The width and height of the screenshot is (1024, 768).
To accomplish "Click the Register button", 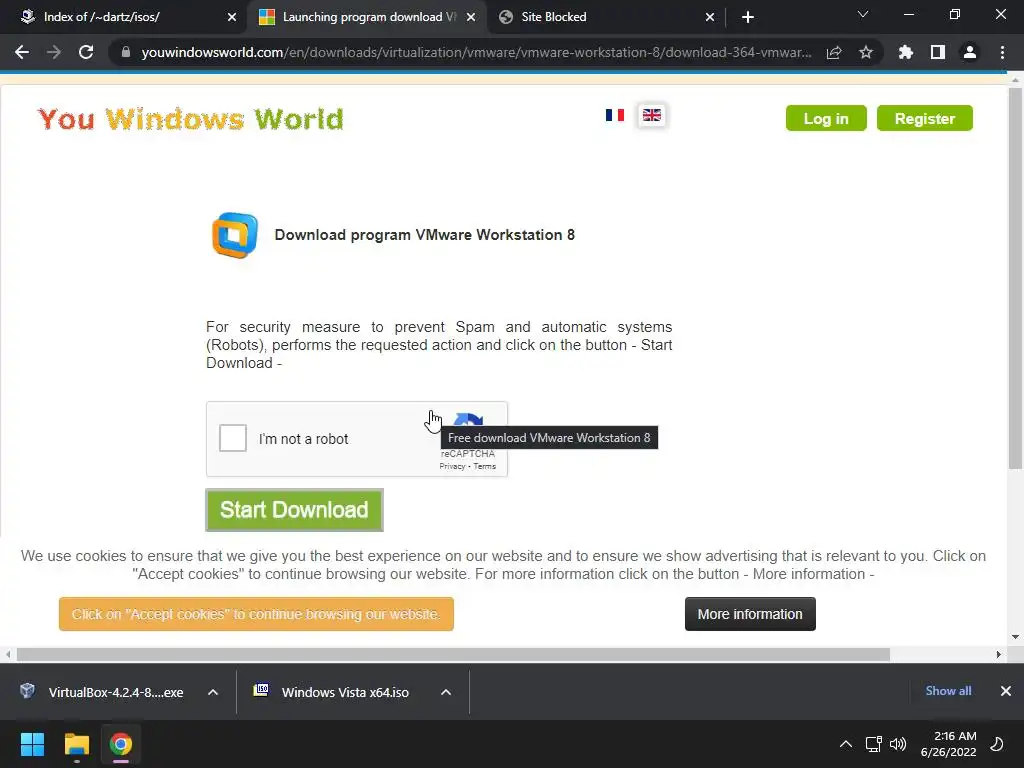I will click(x=925, y=118).
